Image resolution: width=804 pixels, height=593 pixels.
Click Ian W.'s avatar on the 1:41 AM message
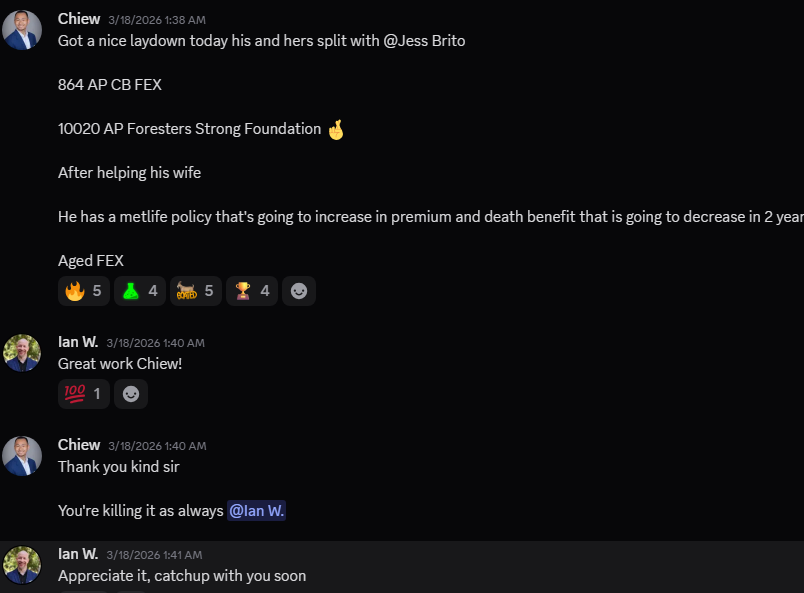point(22,565)
